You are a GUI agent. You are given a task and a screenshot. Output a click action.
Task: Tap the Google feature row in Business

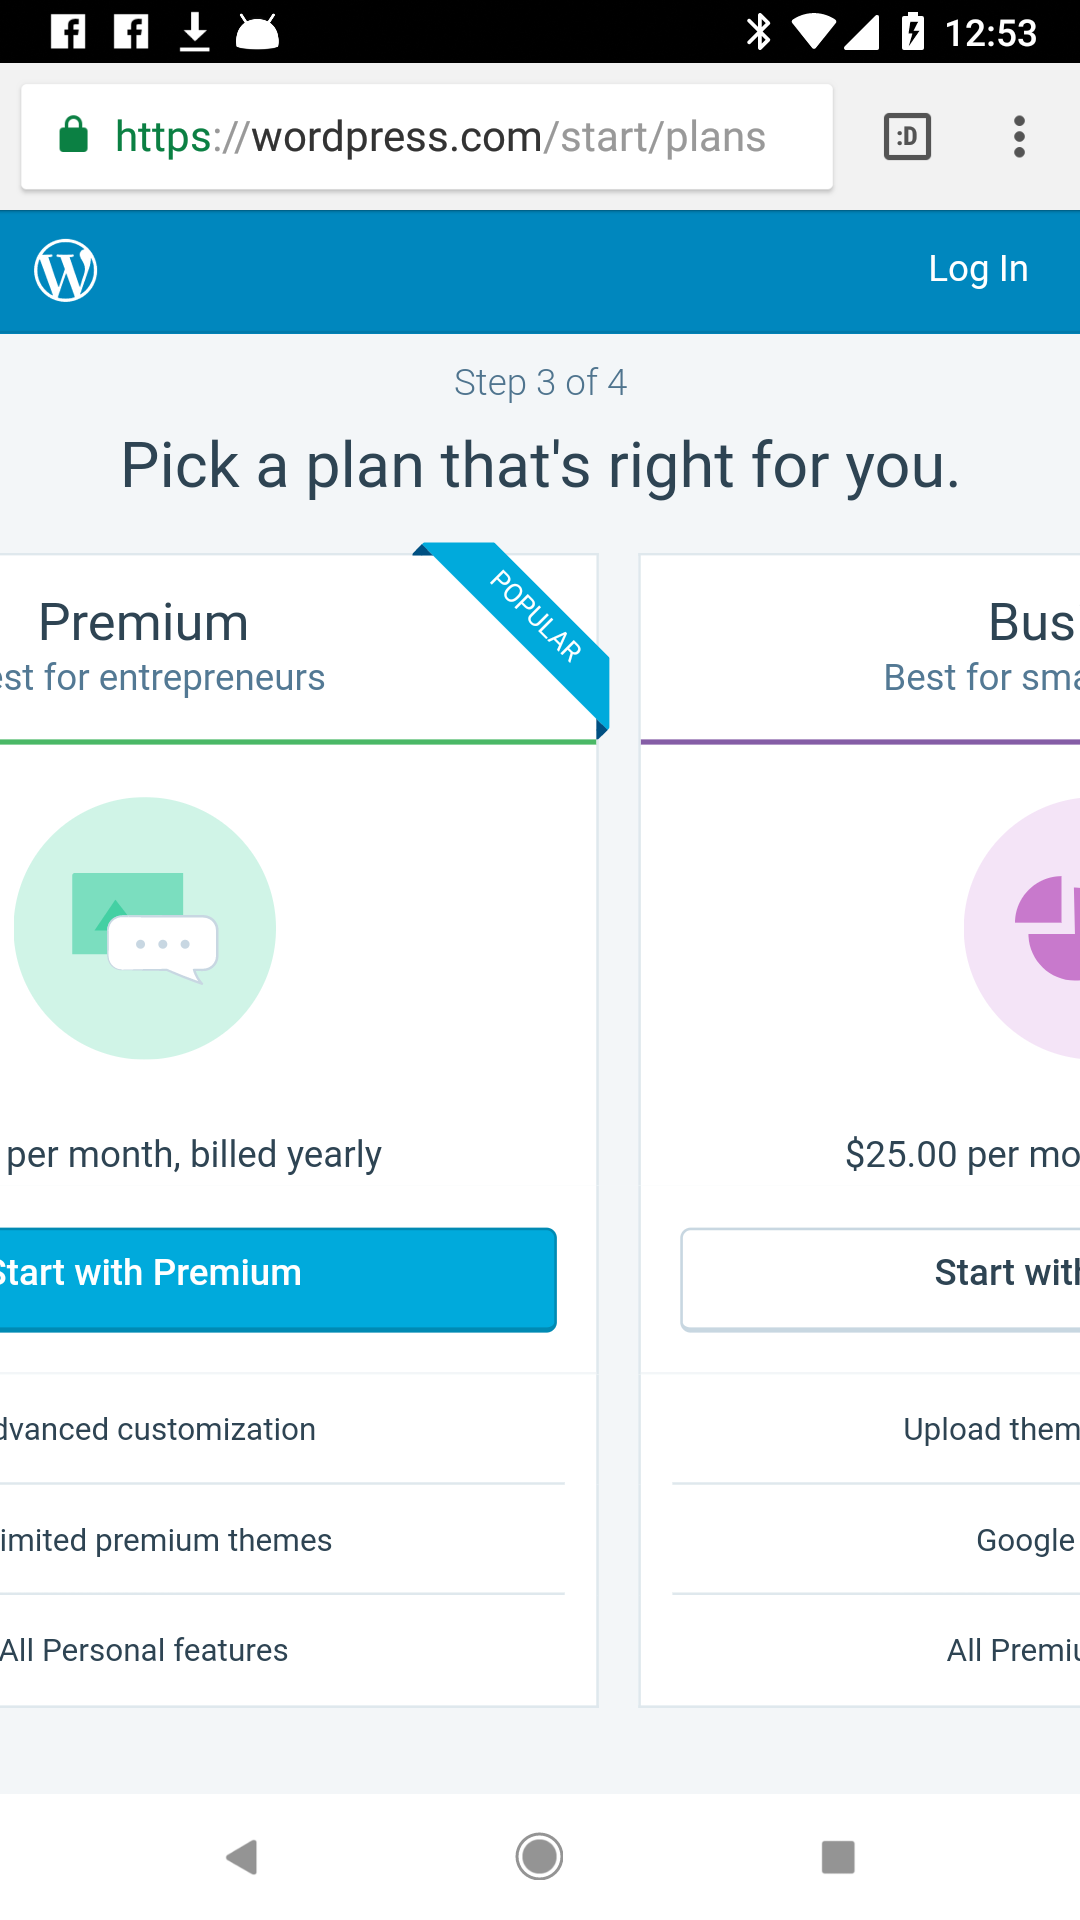pyautogui.click(x=1025, y=1540)
